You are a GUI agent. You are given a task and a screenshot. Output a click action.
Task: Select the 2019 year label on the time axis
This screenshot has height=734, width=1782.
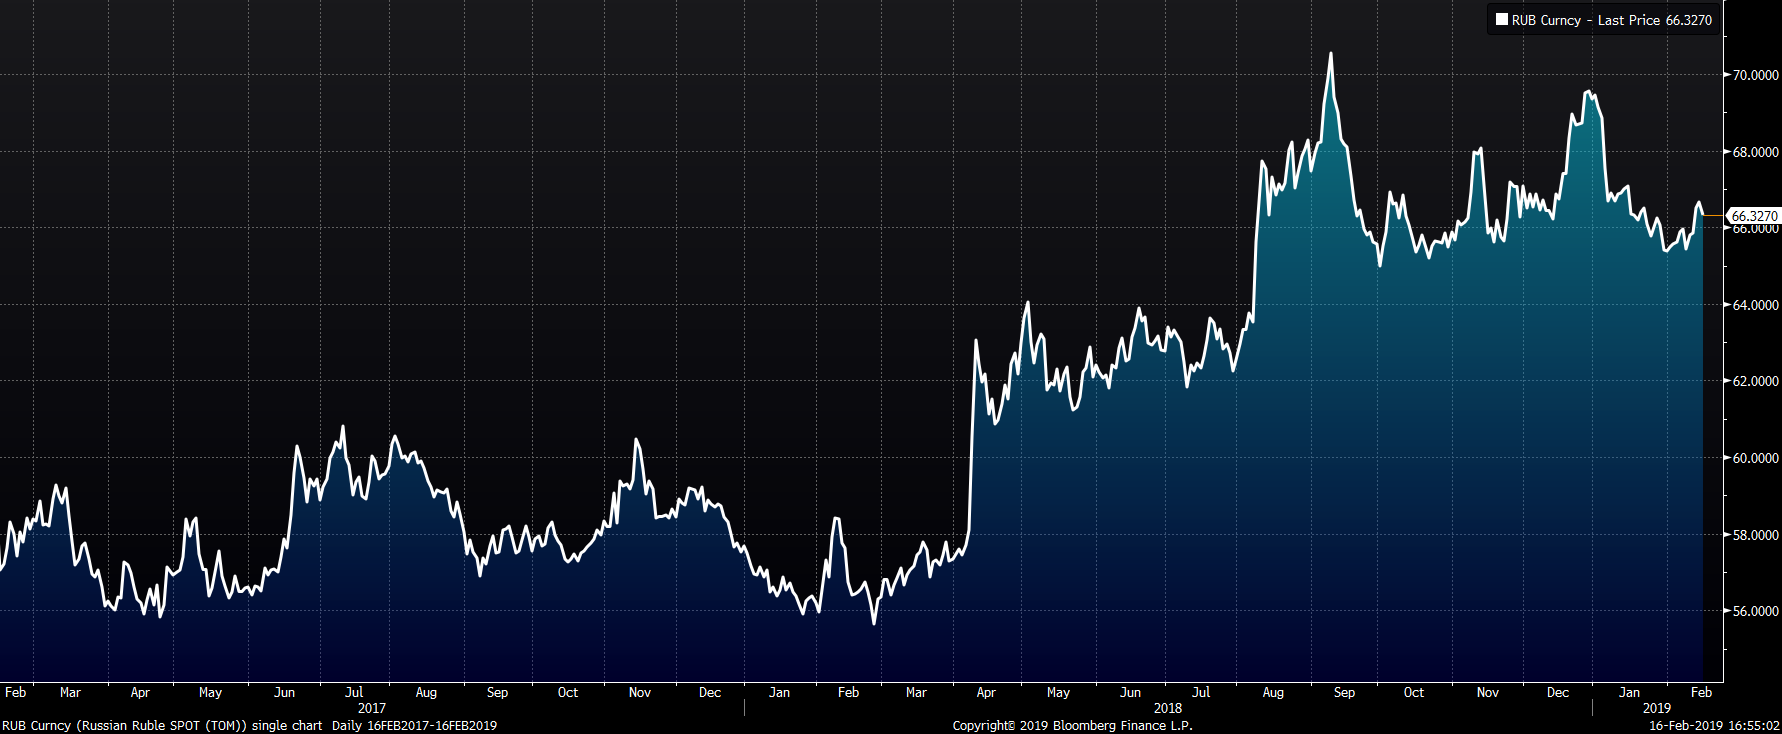[1656, 708]
